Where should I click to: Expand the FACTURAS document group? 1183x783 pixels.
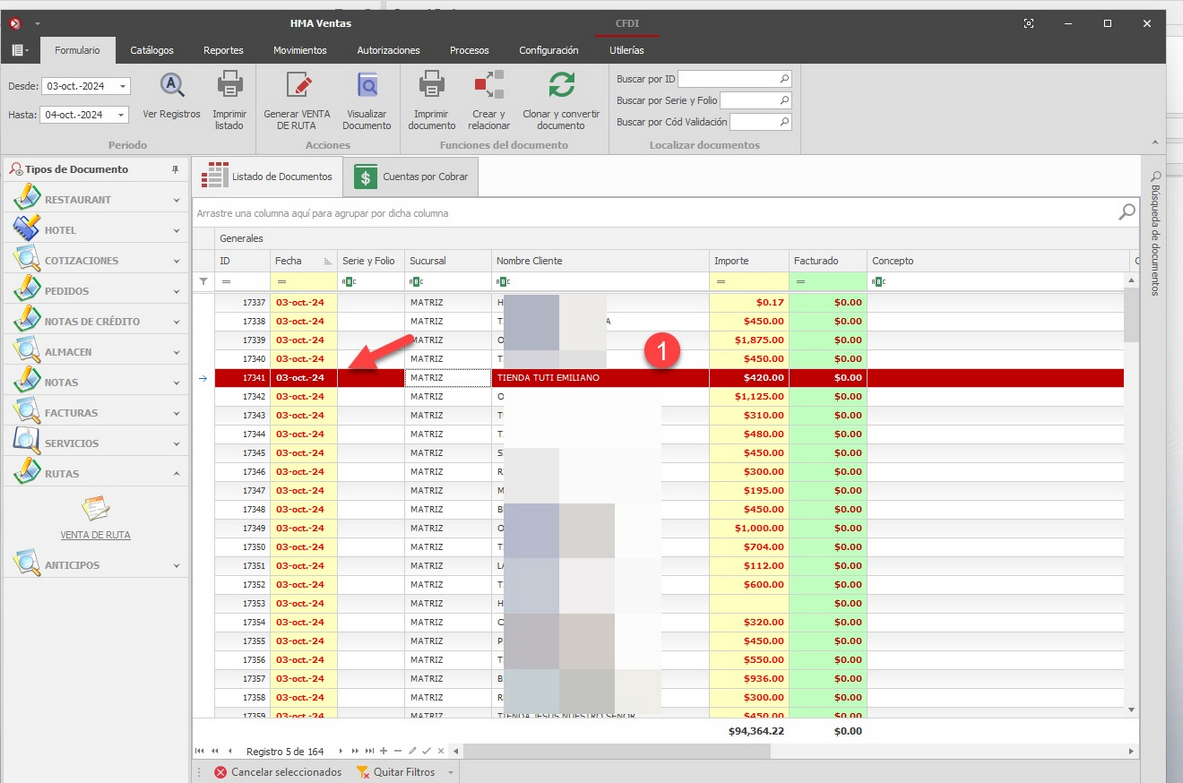click(96, 413)
